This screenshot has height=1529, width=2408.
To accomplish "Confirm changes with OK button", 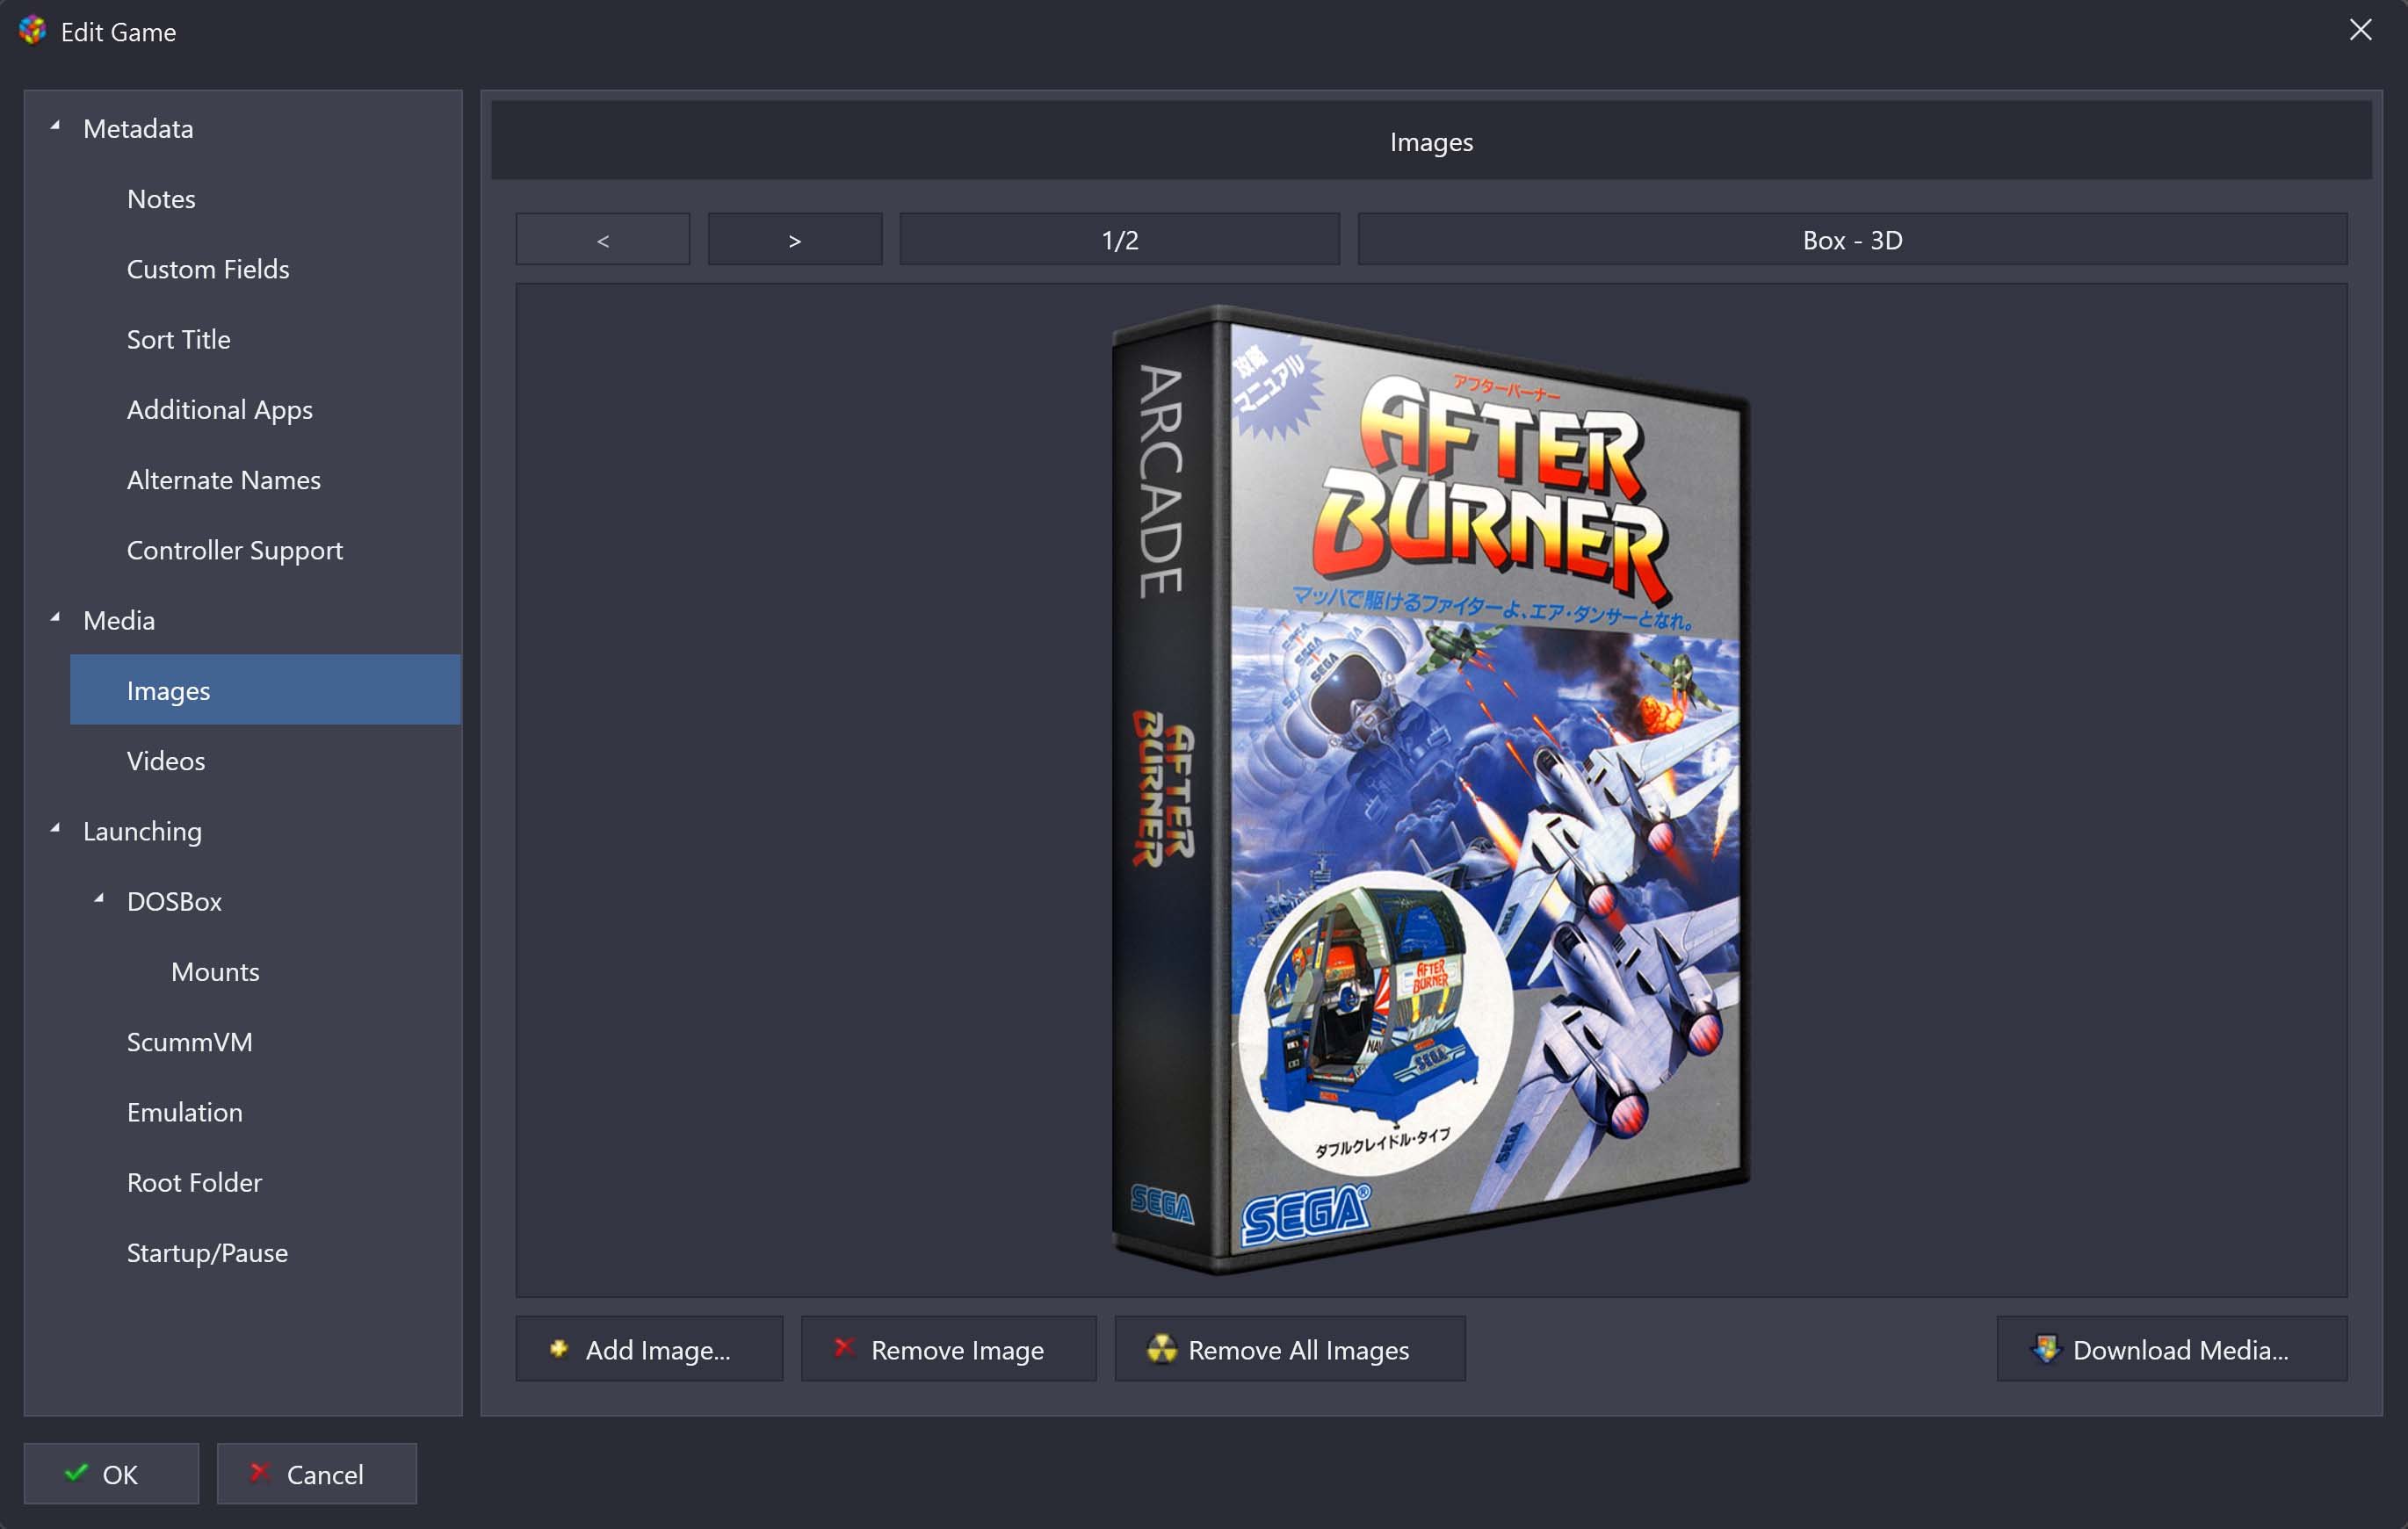I will 111,1473.
